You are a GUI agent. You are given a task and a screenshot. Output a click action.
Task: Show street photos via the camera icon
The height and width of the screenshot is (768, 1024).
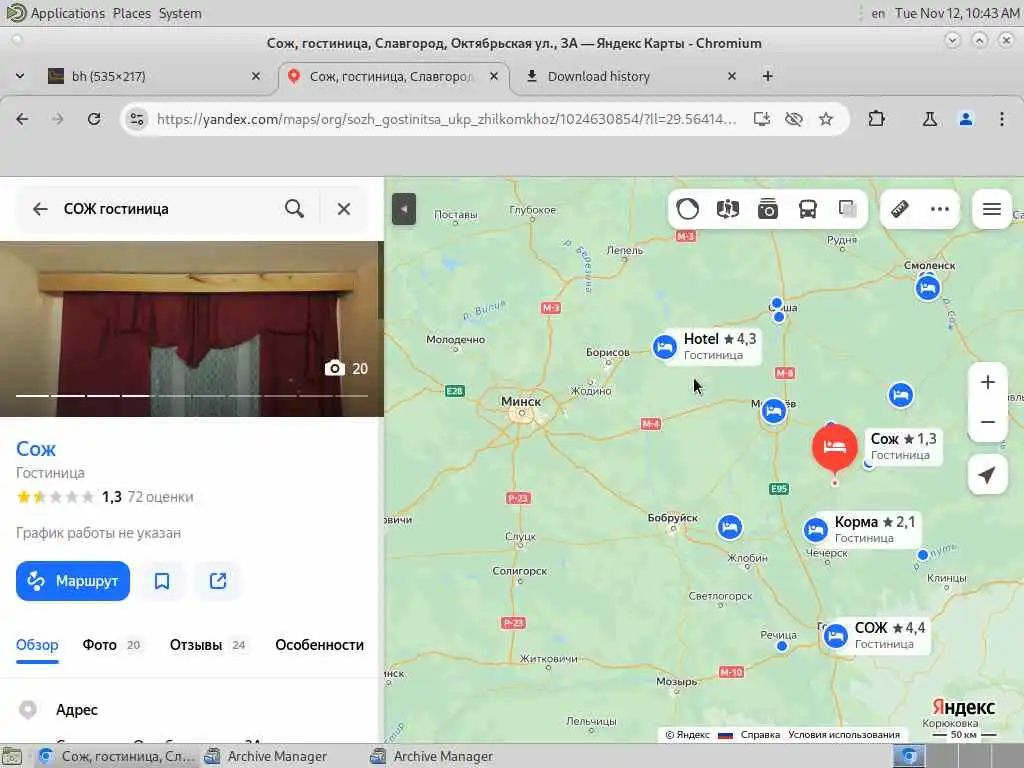click(x=768, y=209)
